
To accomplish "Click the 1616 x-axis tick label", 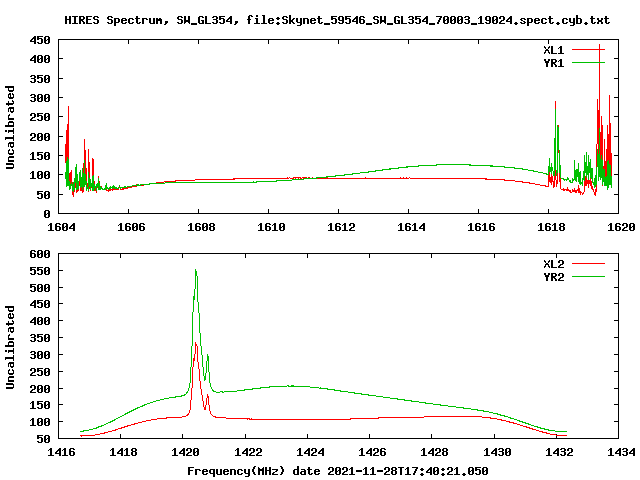I will (x=481, y=227).
